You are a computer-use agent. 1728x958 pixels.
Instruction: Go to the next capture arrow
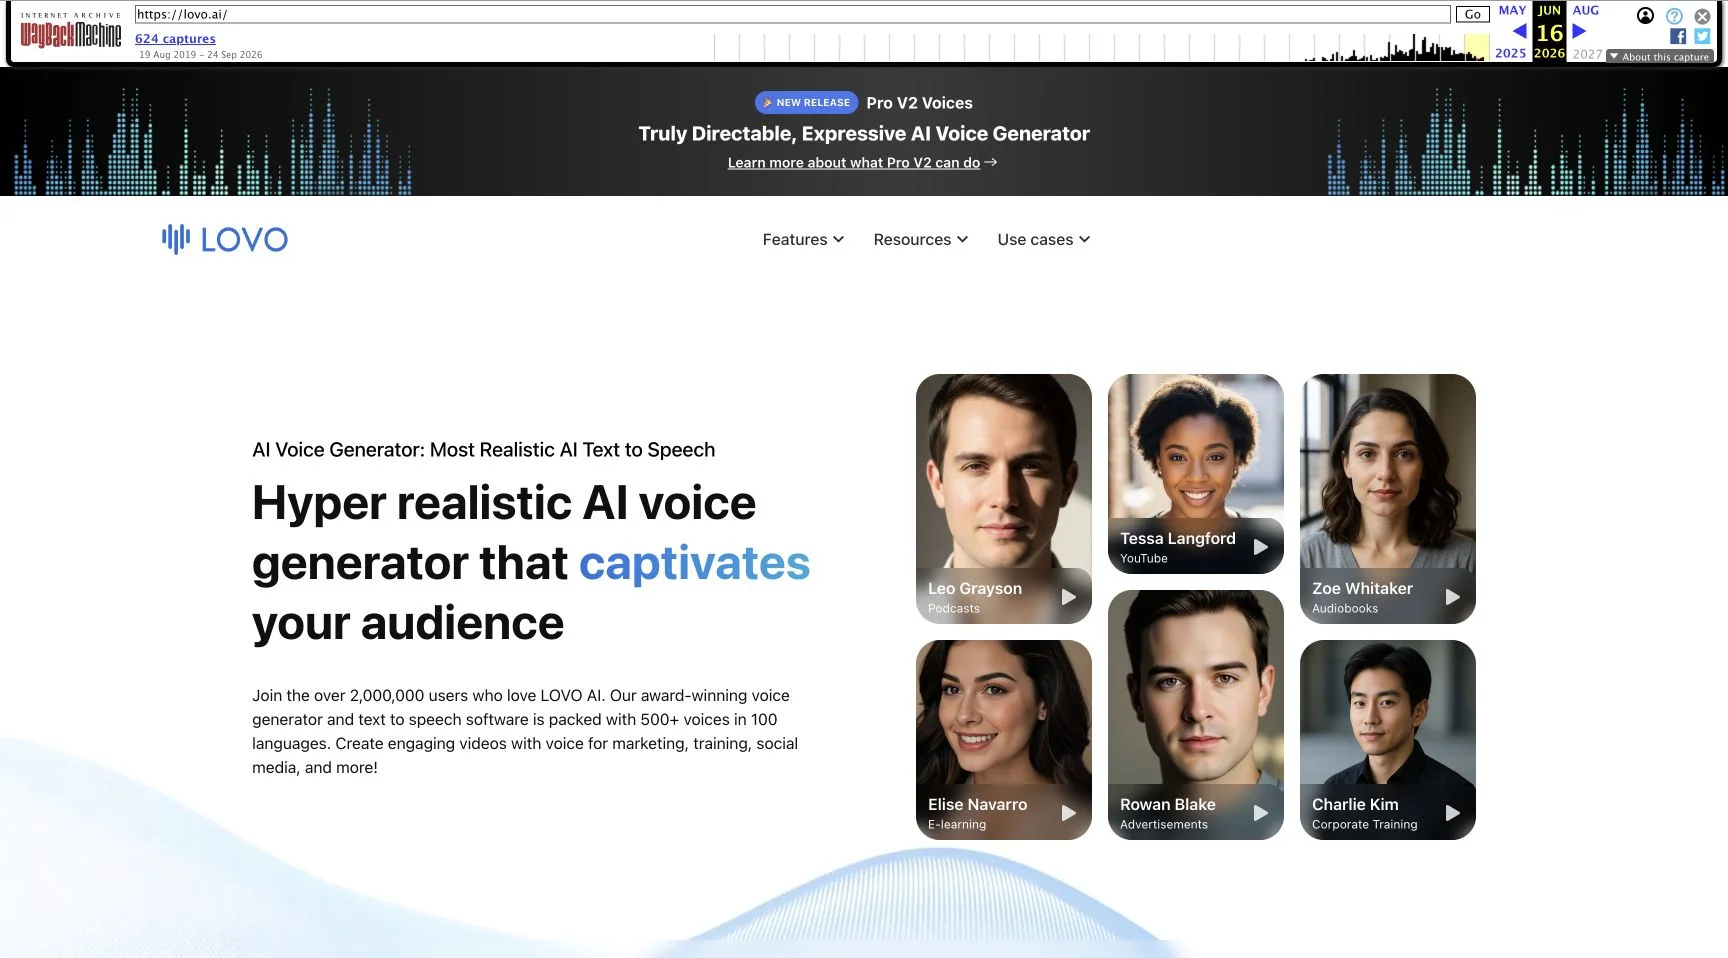click(1579, 32)
